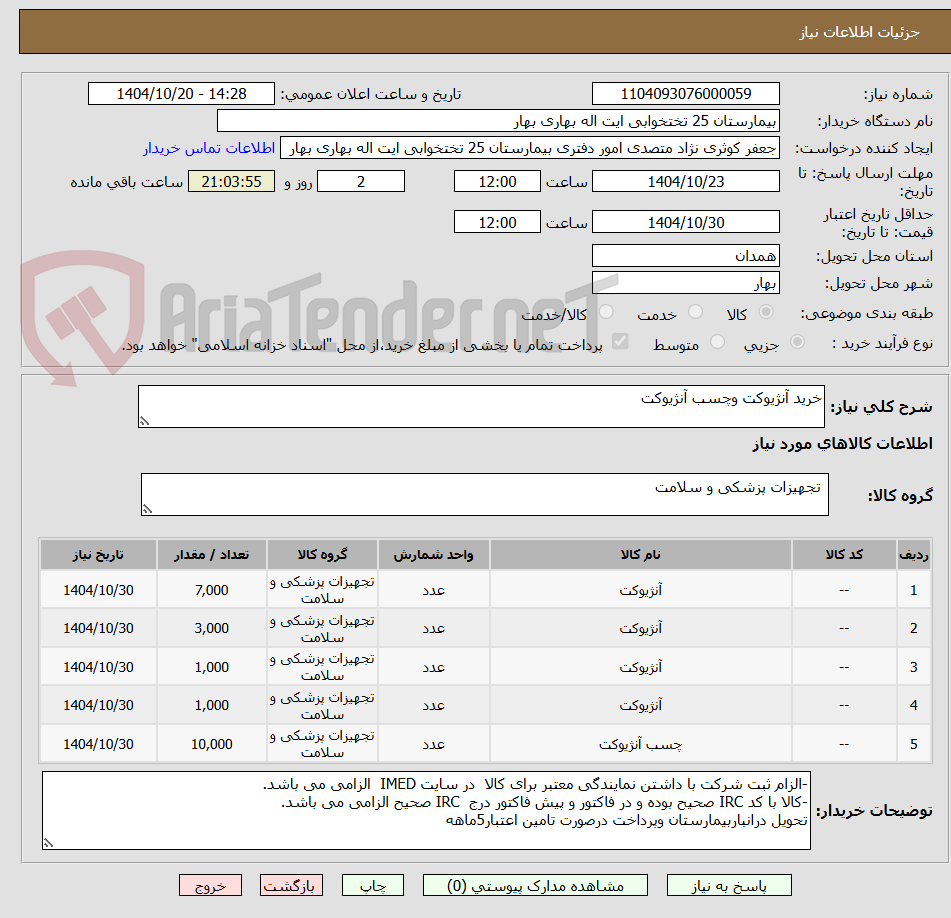This screenshot has width=951, height=918.
Task: Click the ردیف column header
Action: pyautogui.click(x=913, y=555)
